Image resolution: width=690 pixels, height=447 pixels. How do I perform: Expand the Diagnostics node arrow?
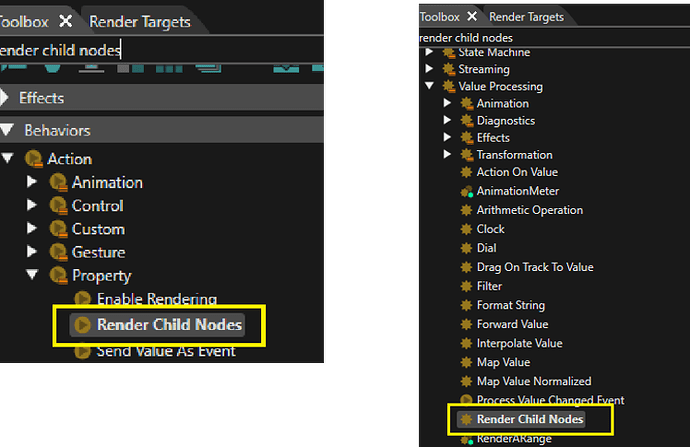(448, 120)
